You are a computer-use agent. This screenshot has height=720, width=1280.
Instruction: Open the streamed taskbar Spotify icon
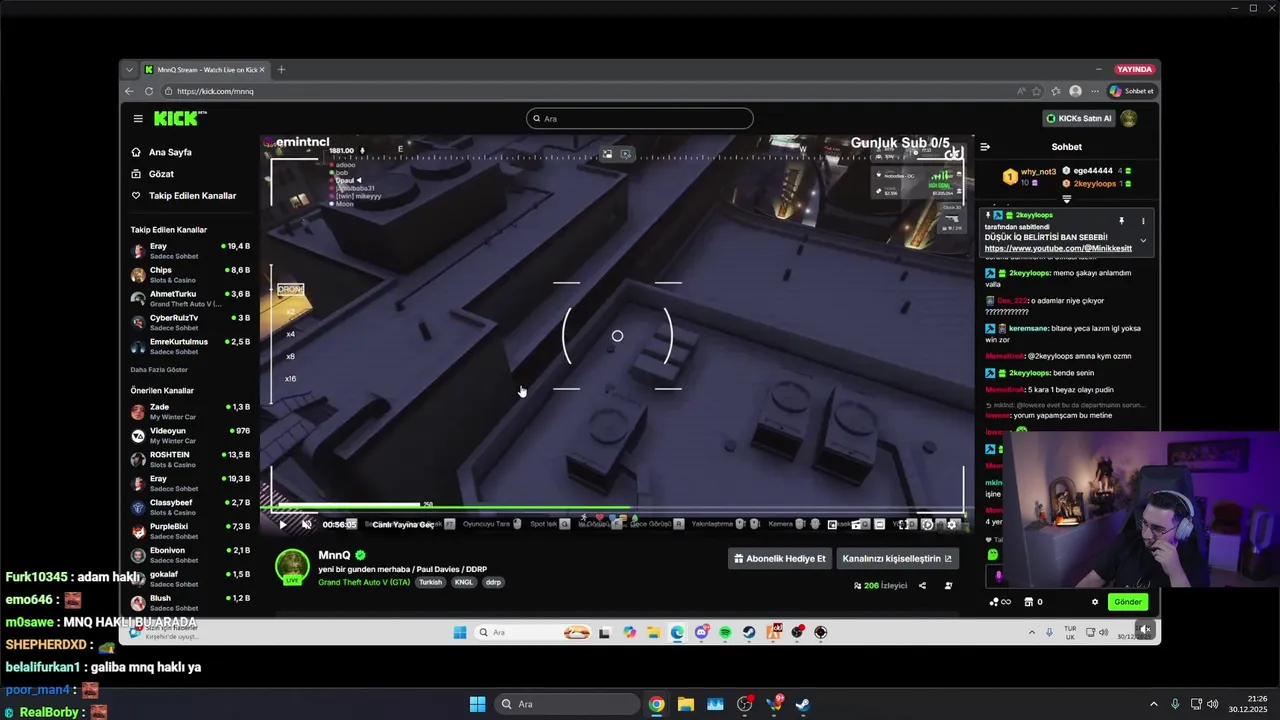click(725, 632)
